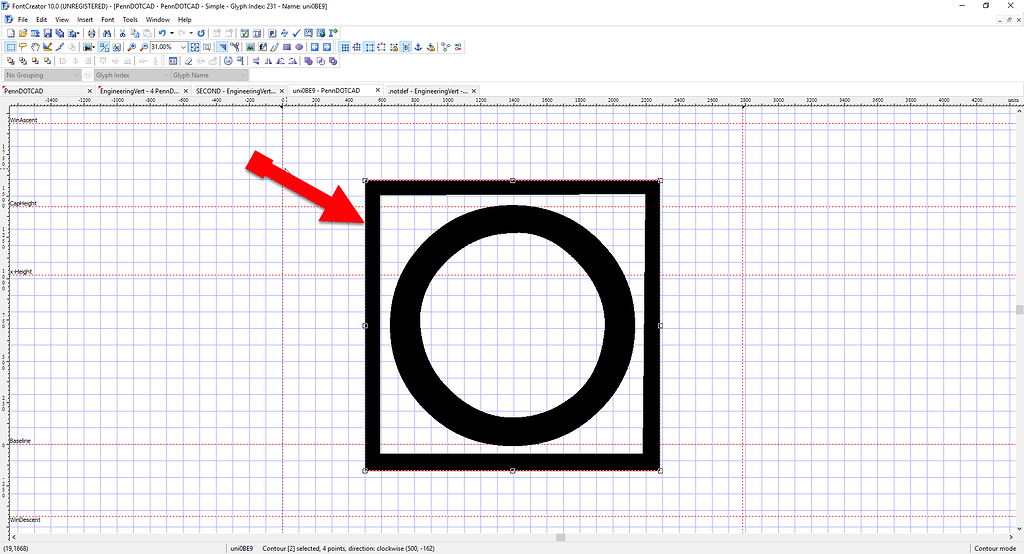Click the horizontal scrollbar thumb
Viewport: 1024px width, 554px height.
click(560, 537)
